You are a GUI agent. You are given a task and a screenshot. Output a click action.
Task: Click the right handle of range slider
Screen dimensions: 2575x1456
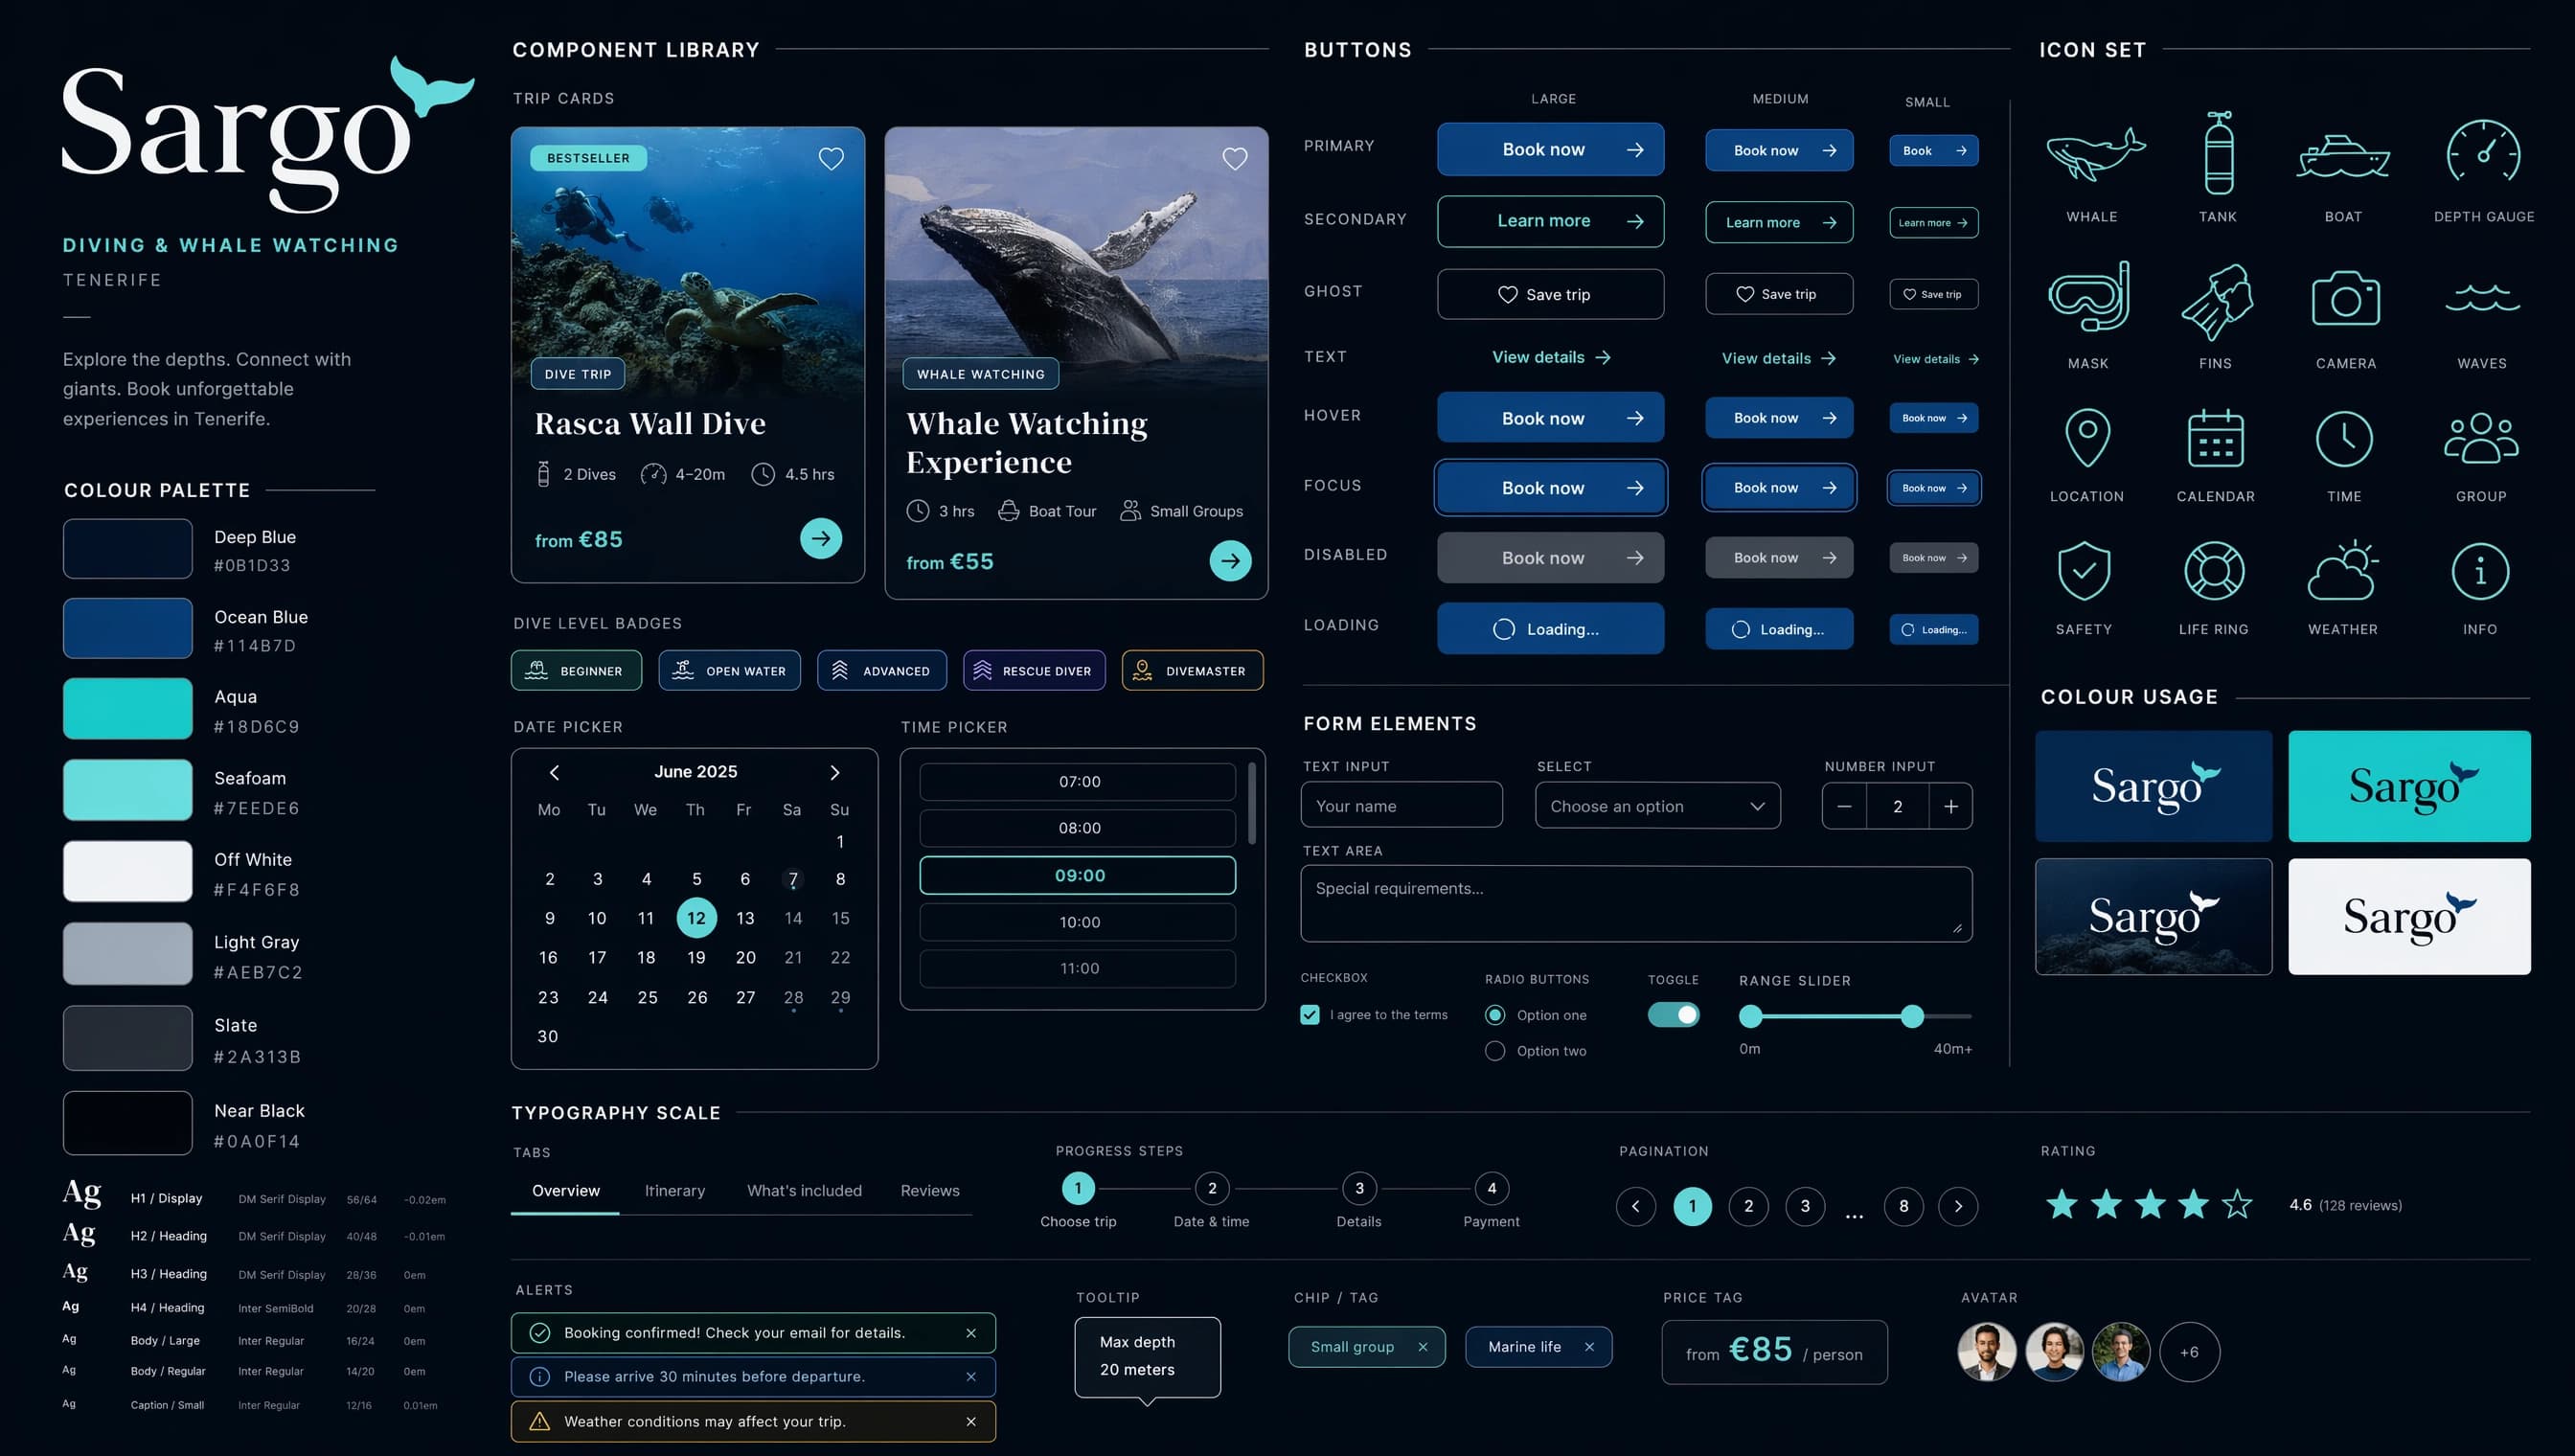[x=1911, y=1016]
